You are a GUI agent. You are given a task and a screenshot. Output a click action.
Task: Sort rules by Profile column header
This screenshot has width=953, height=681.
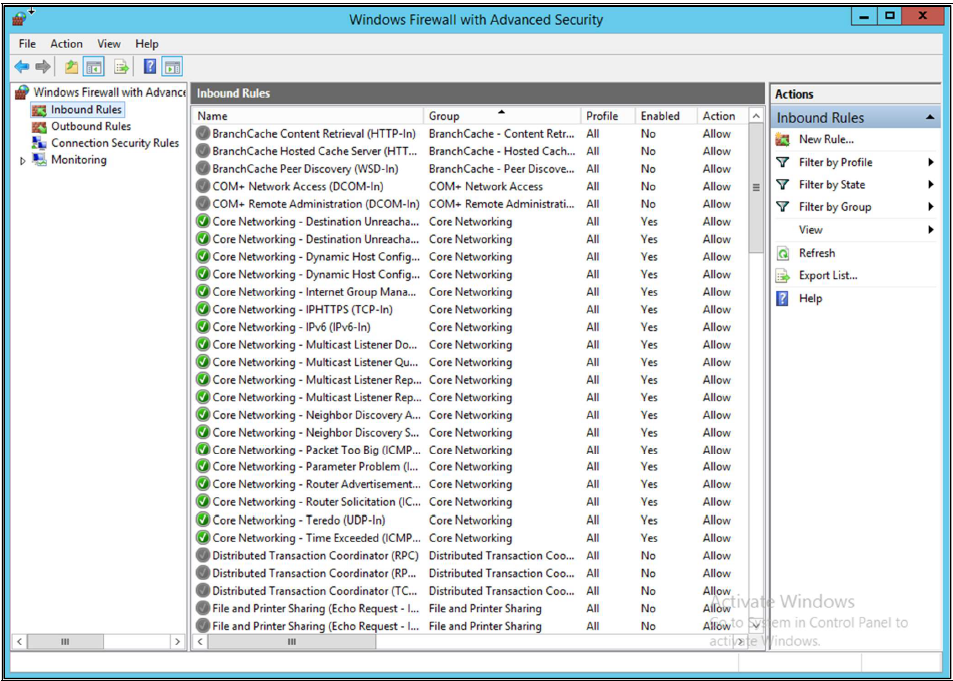(x=608, y=116)
